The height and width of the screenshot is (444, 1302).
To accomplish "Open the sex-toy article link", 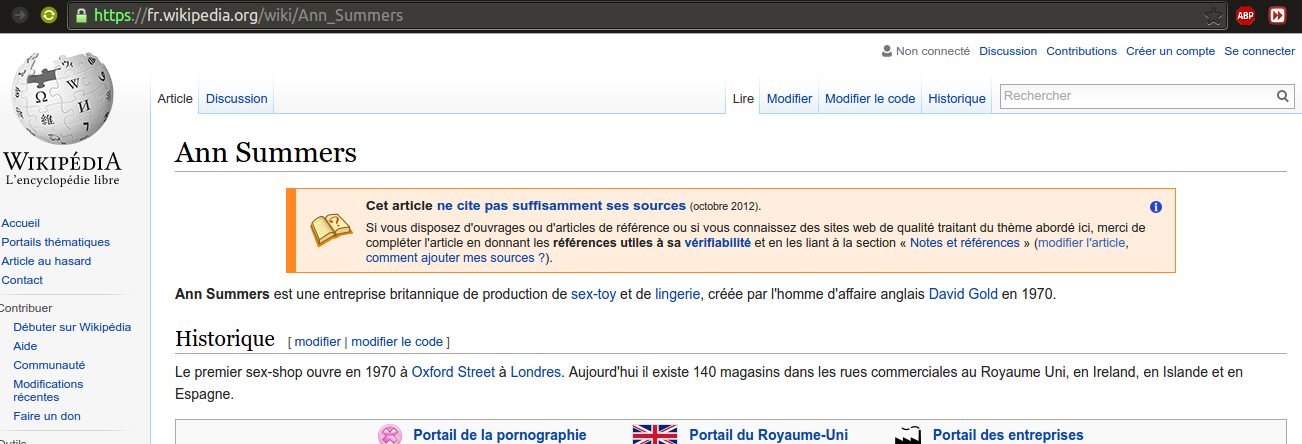I will [x=593, y=294].
